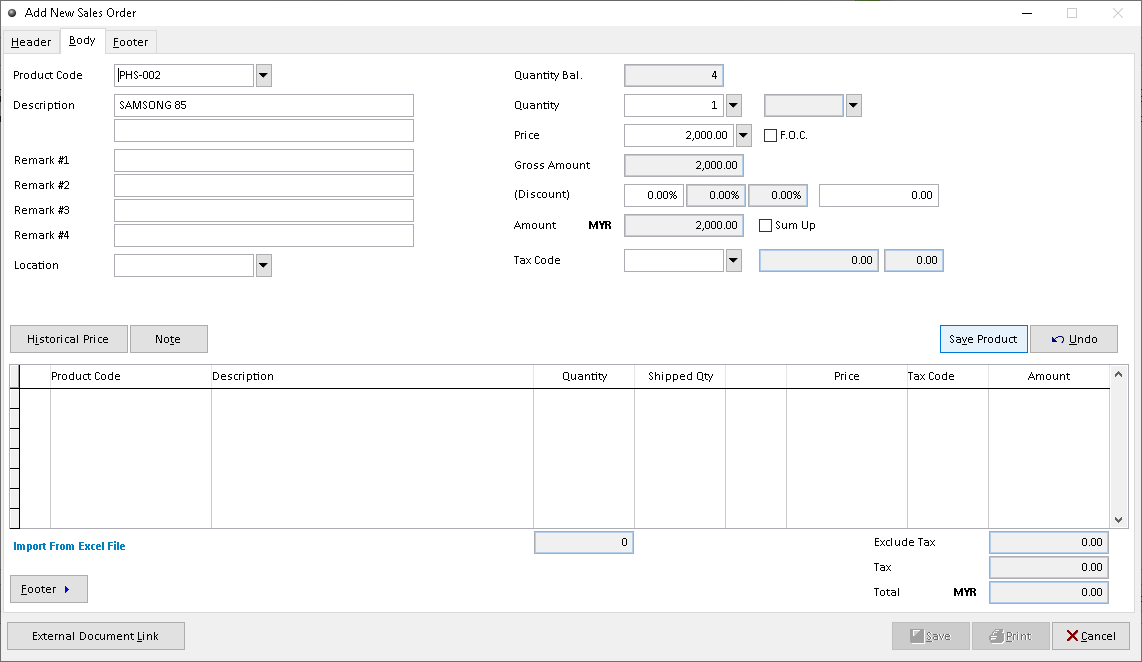Click the Undo icon to revert changes
Image resolution: width=1142 pixels, height=662 pixels.
tap(1059, 339)
